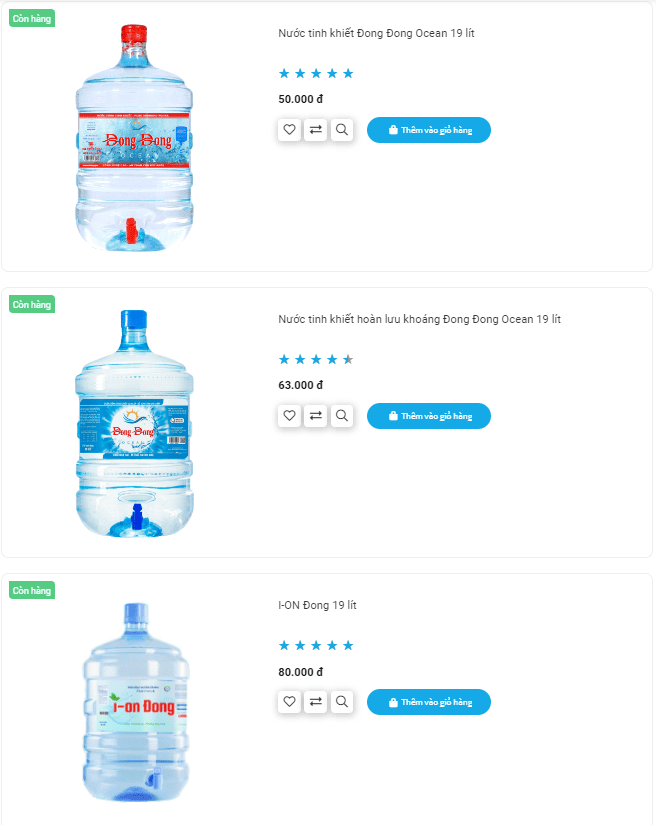This screenshot has height=825, width=656.
Task: Click the star rating of the 63.000 đ product
Action: pyautogui.click(x=316, y=360)
